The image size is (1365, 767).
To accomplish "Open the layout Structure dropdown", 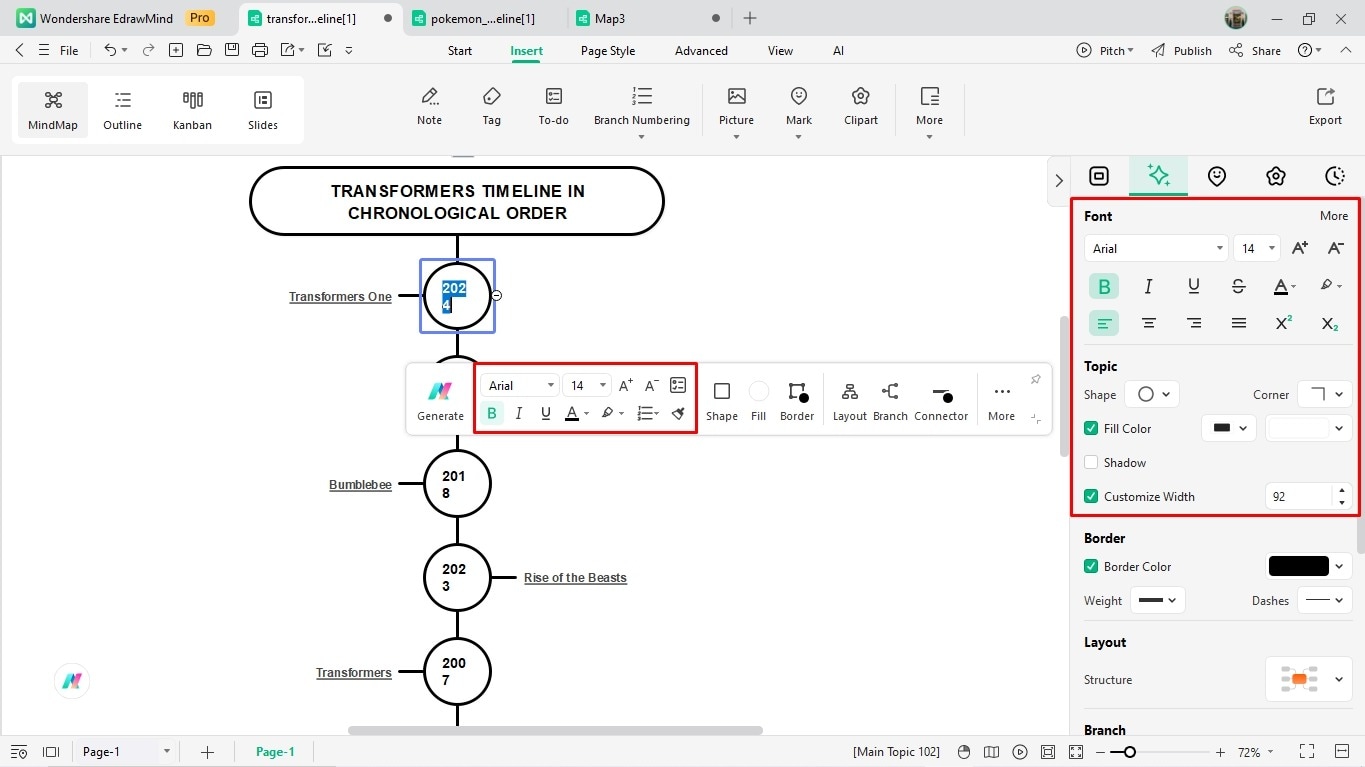I will point(1308,679).
